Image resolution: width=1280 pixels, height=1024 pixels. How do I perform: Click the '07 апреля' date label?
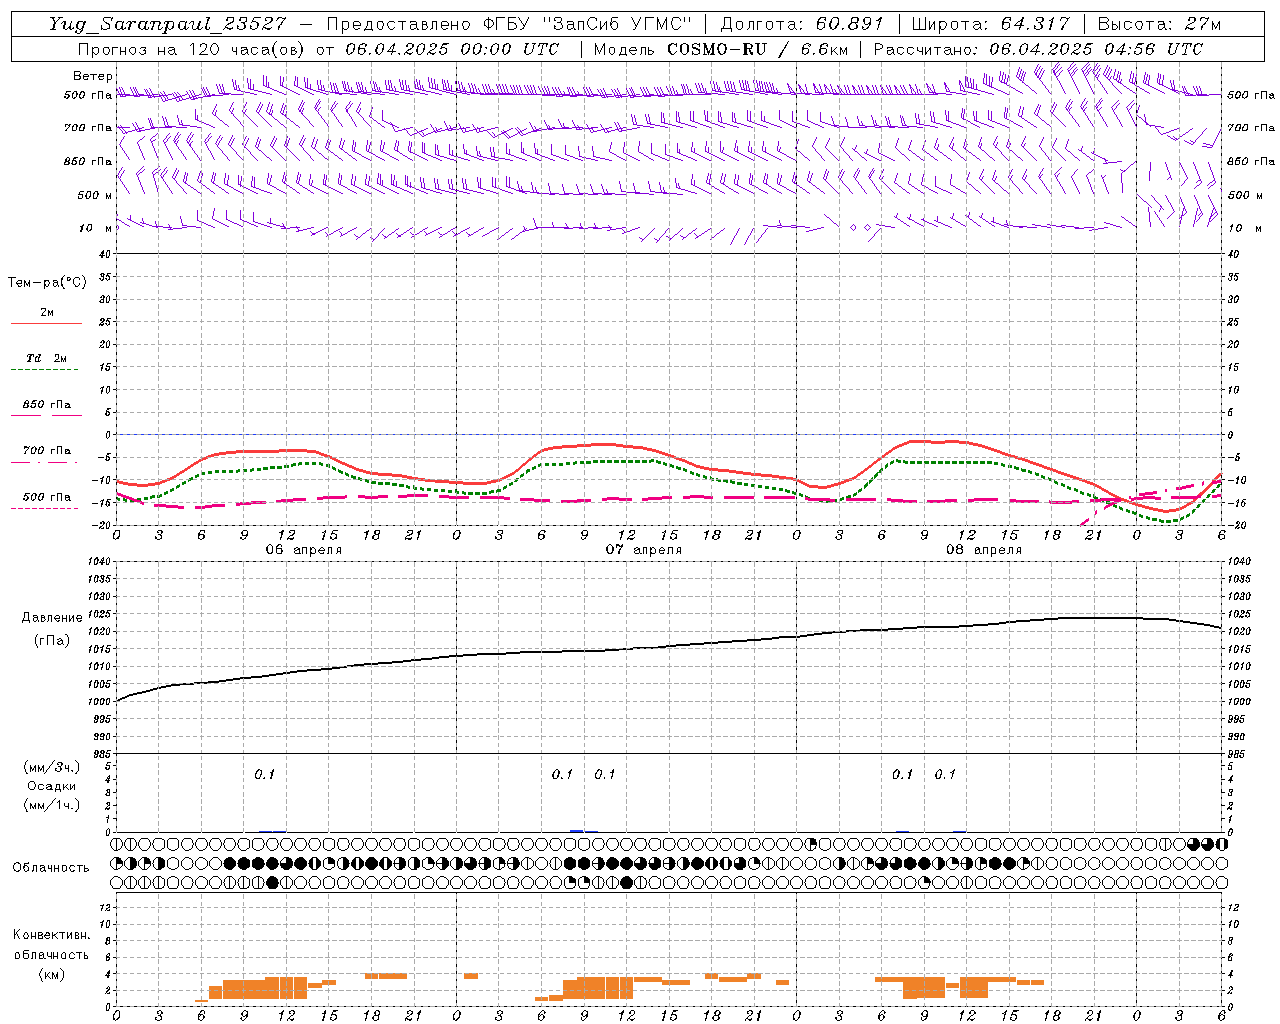tap(644, 550)
